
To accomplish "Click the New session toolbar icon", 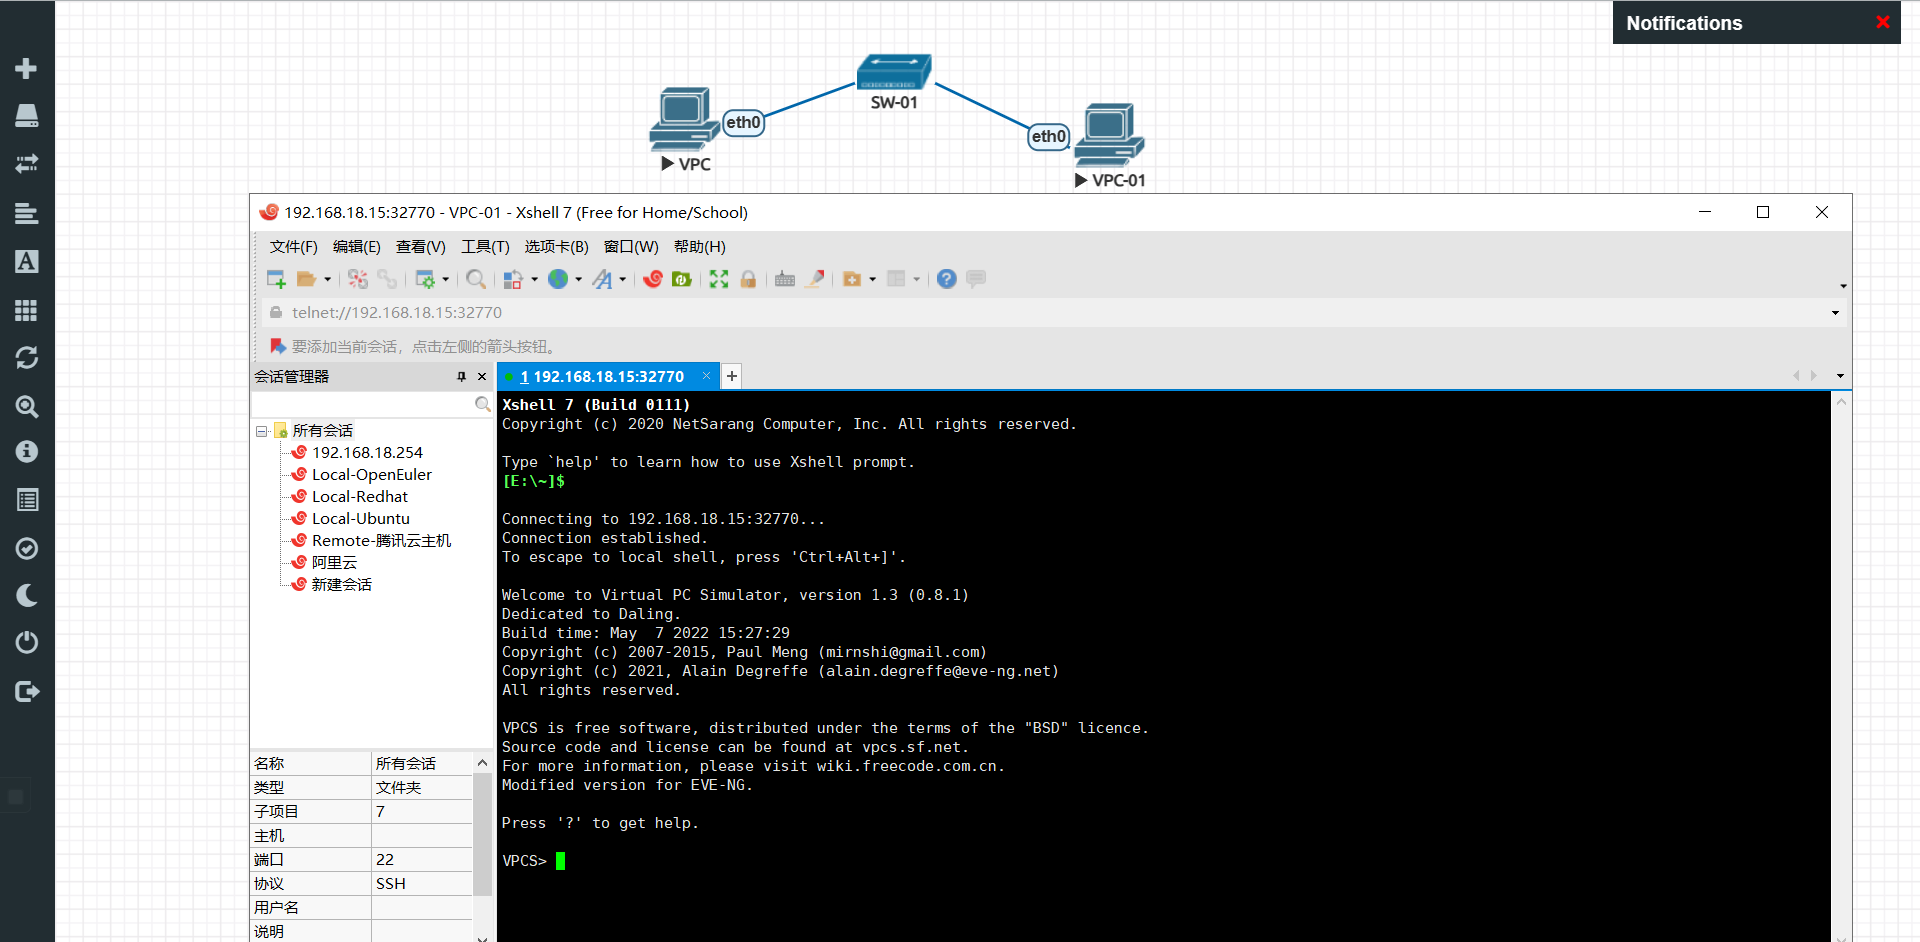I will (276, 279).
